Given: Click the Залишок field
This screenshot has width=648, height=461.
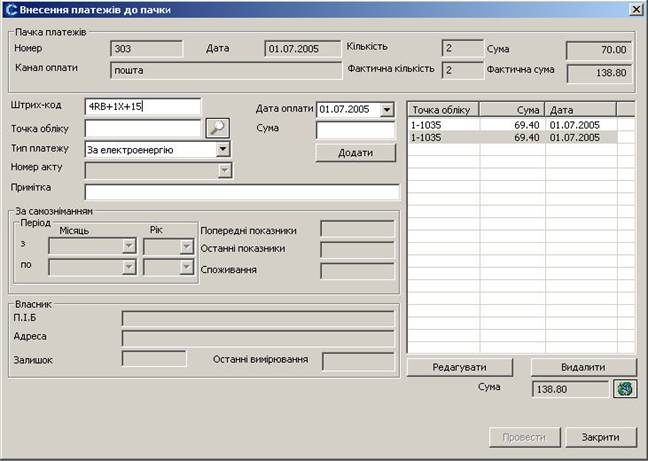Looking at the screenshot, I should click(x=154, y=359).
